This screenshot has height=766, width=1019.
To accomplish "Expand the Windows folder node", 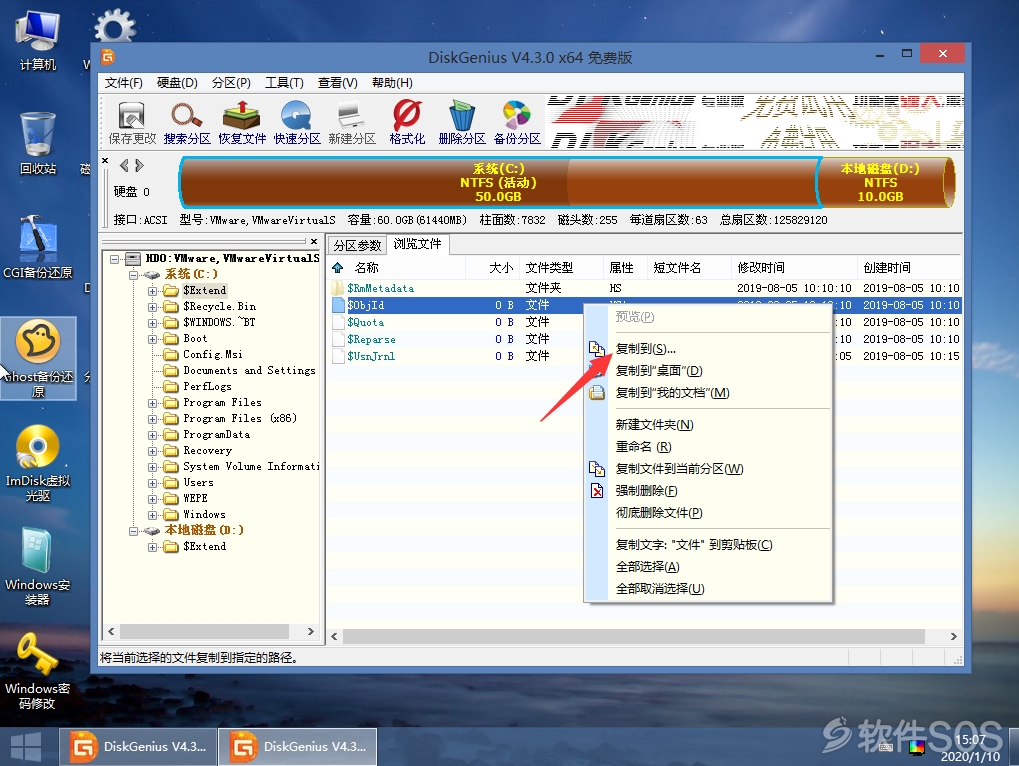I will coord(152,515).
